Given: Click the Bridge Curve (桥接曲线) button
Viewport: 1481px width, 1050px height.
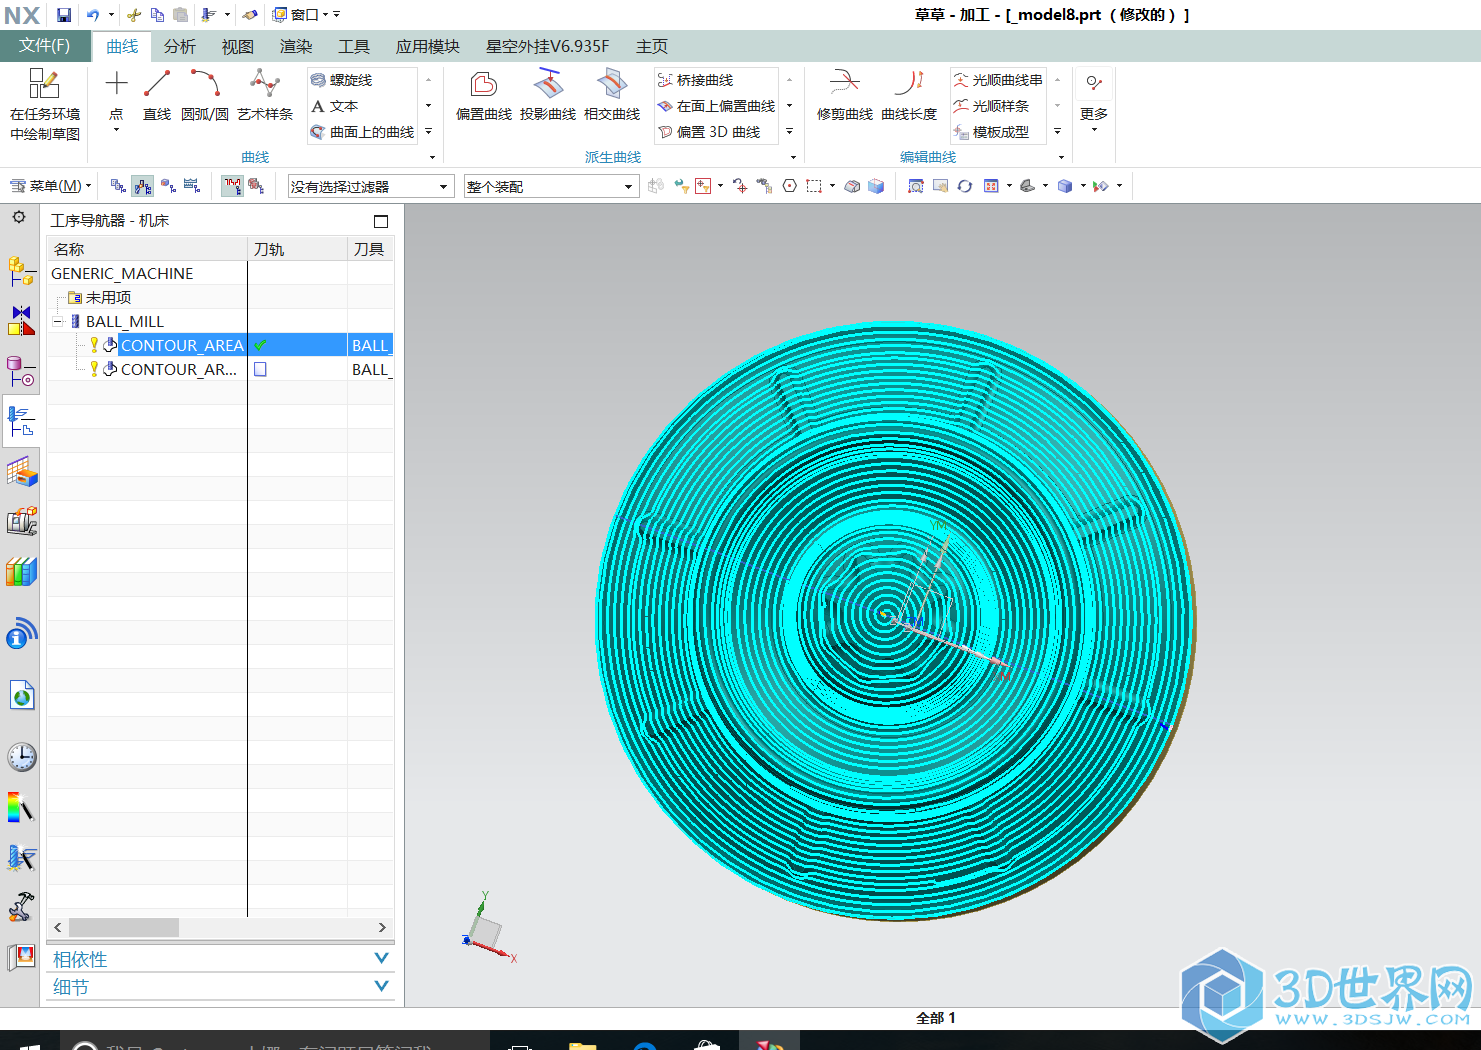Looking at the screenshot, I should 696,80.
